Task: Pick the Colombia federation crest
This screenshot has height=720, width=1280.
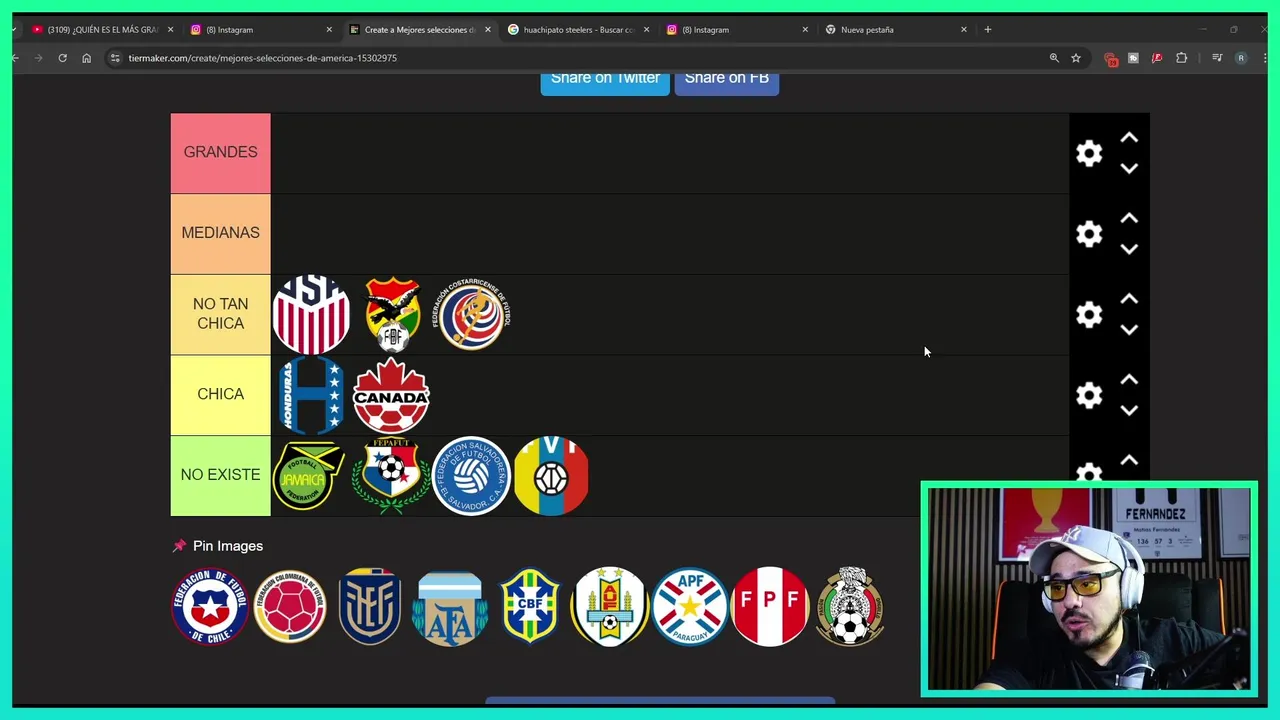Action: (x=290, y=606)
